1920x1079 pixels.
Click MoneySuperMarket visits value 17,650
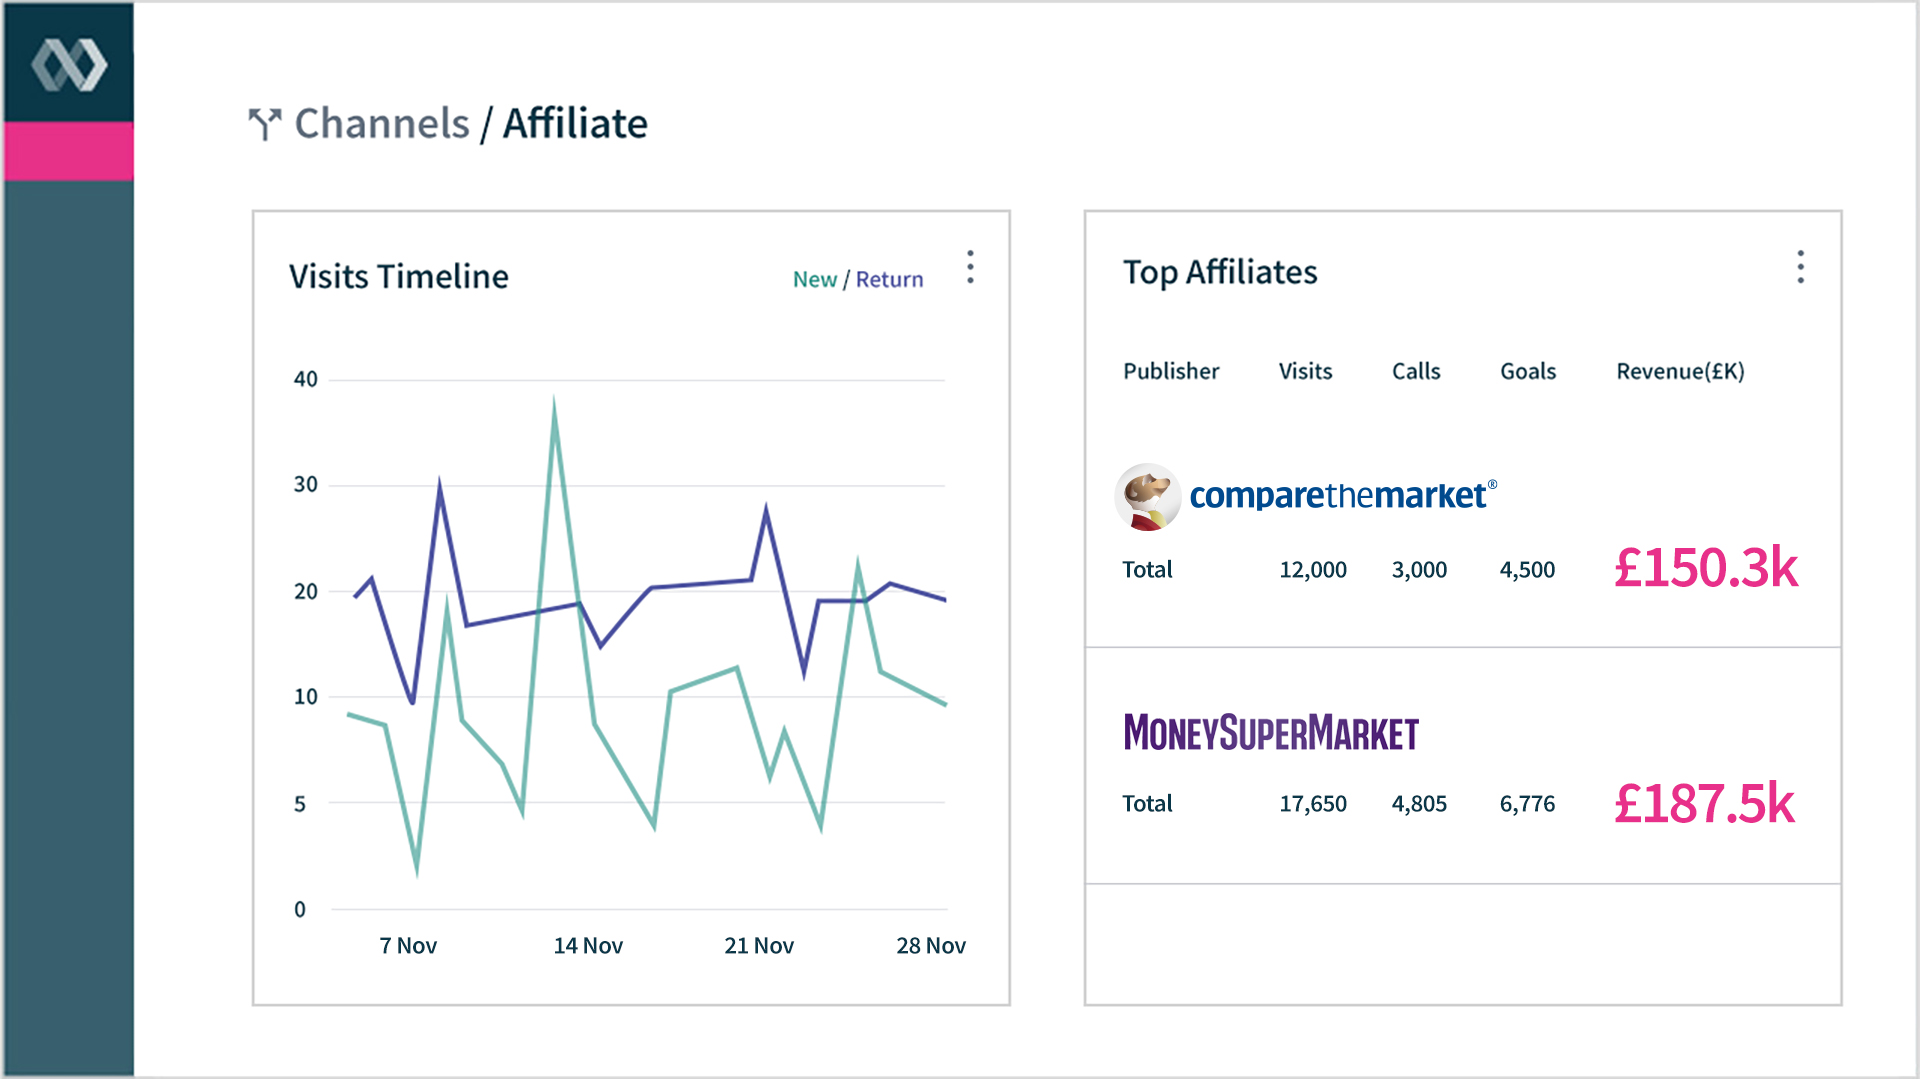tap(1313, 804)
